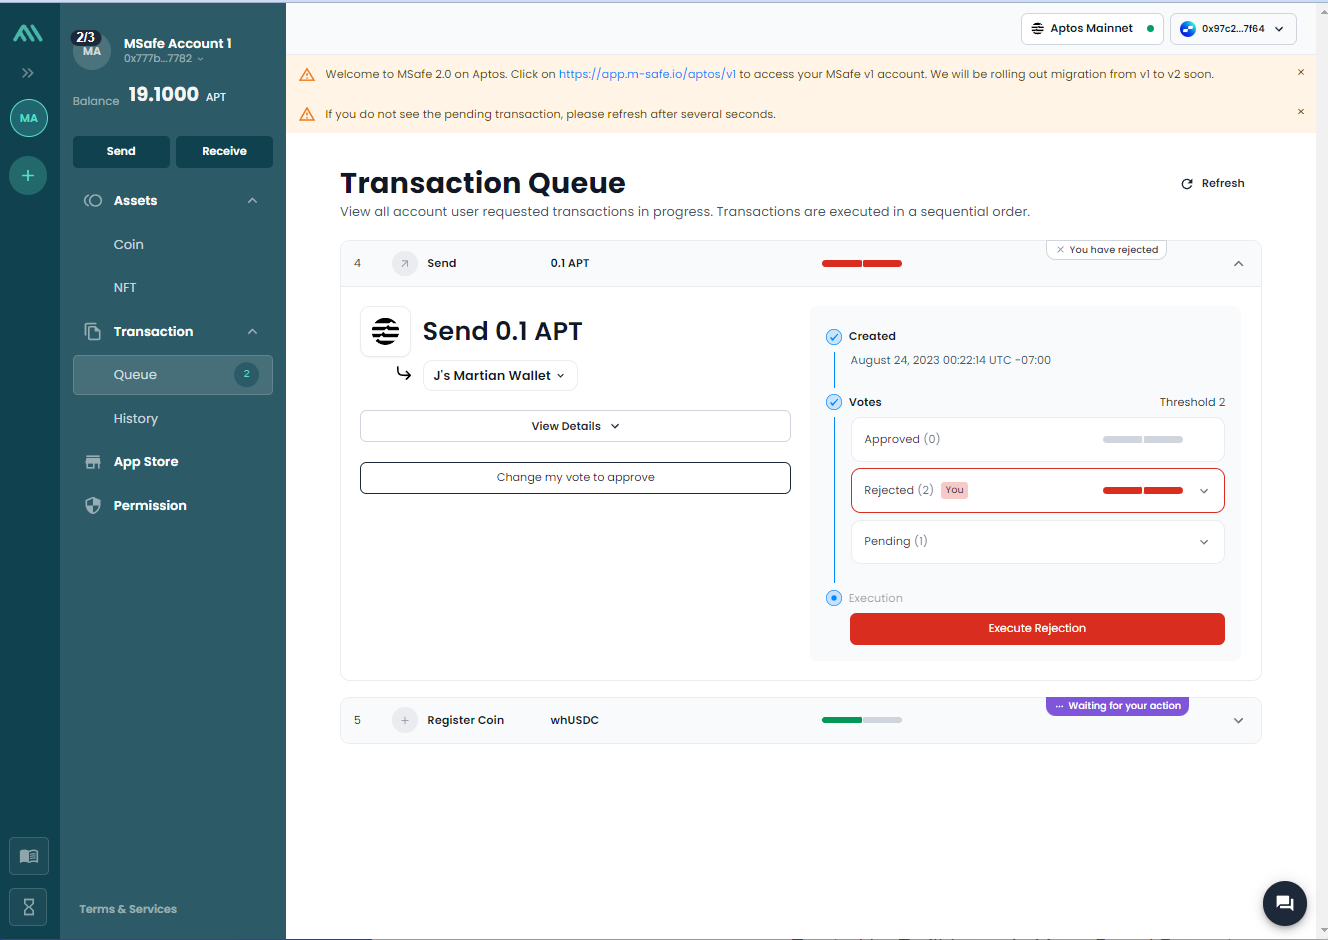Open the chat support bubble
Screen dimensions: 1328x940
[1284, 903]
